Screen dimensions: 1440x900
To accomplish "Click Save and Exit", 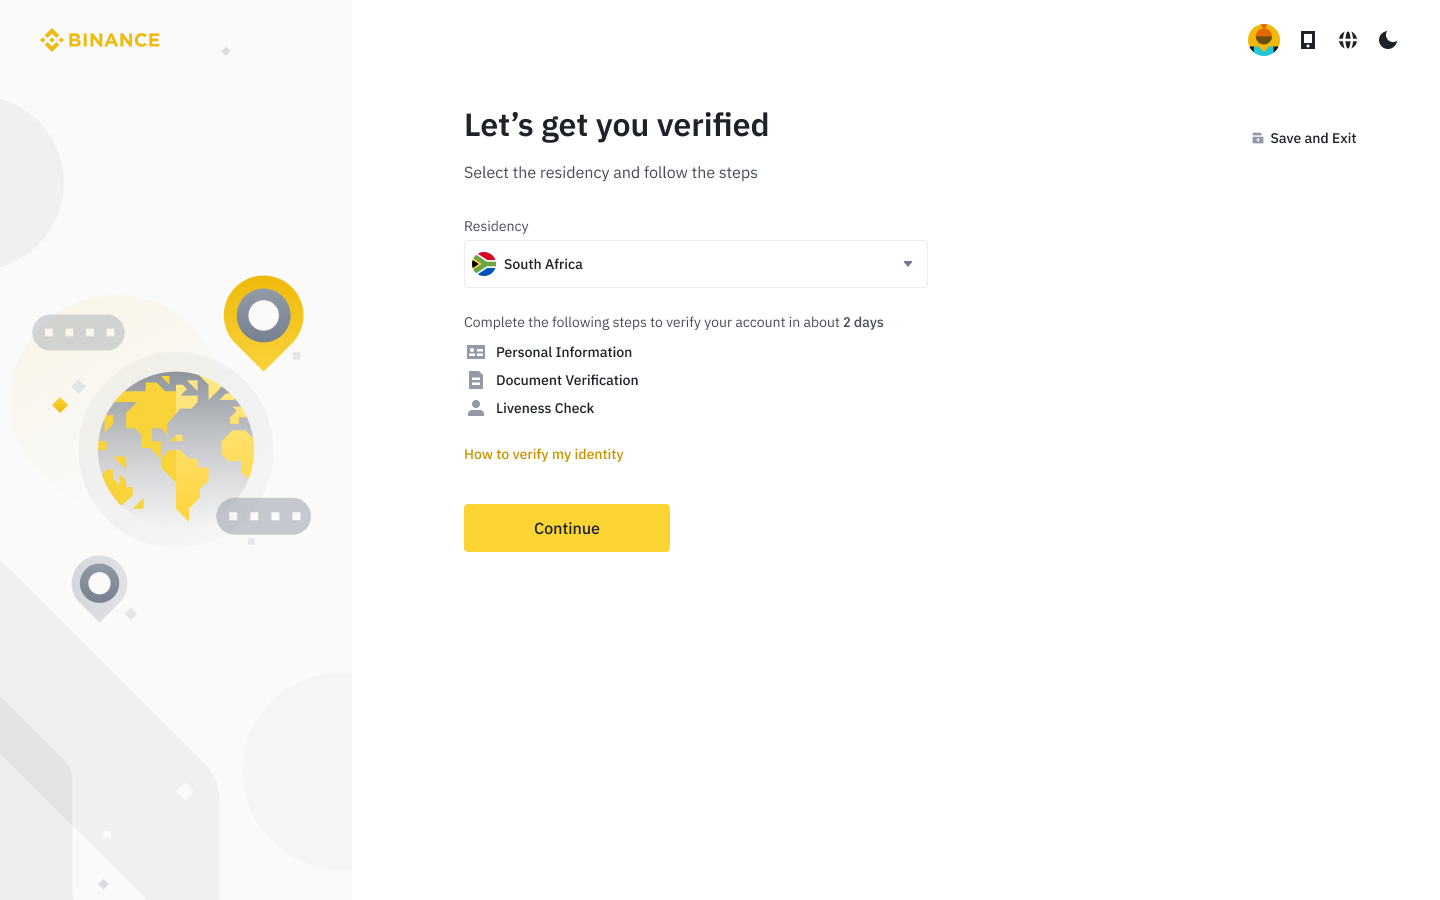I will (1312, 137).
